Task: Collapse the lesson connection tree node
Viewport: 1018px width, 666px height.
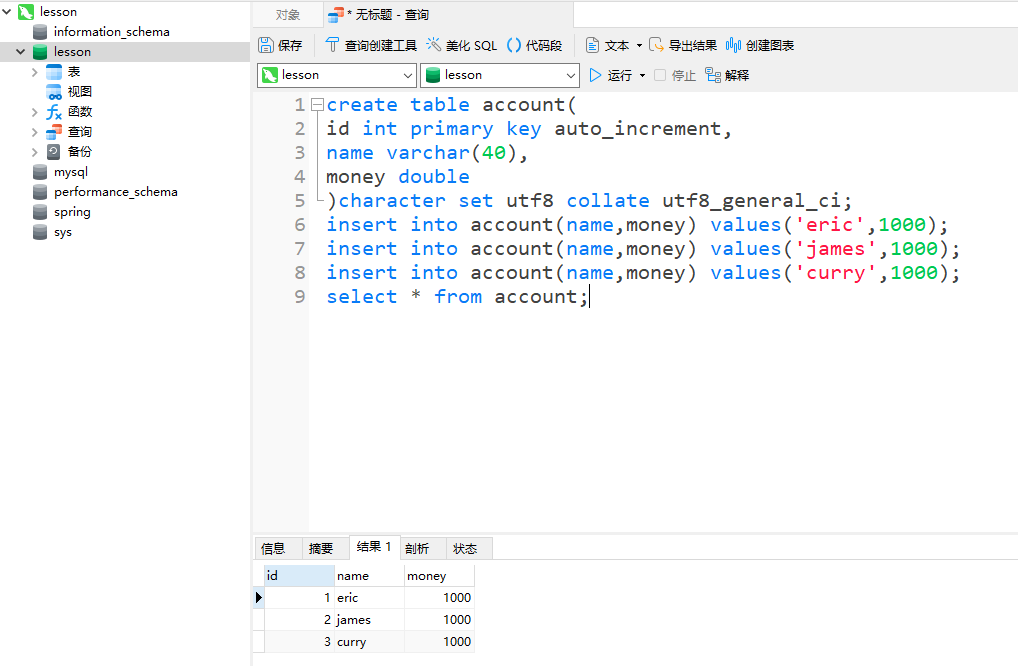Action: click(7, 12)
